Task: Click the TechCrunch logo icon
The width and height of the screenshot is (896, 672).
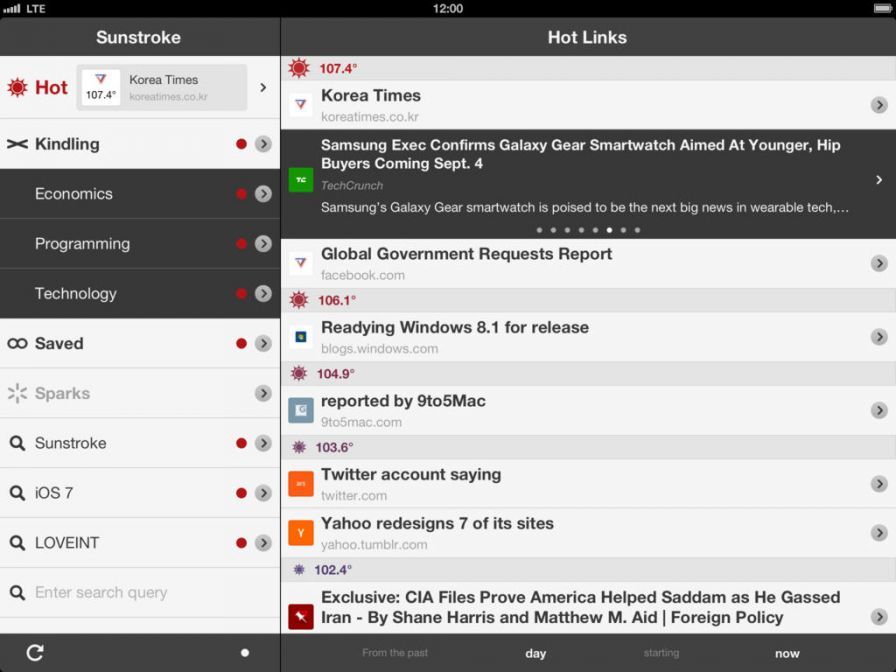Action: (301, 180)
